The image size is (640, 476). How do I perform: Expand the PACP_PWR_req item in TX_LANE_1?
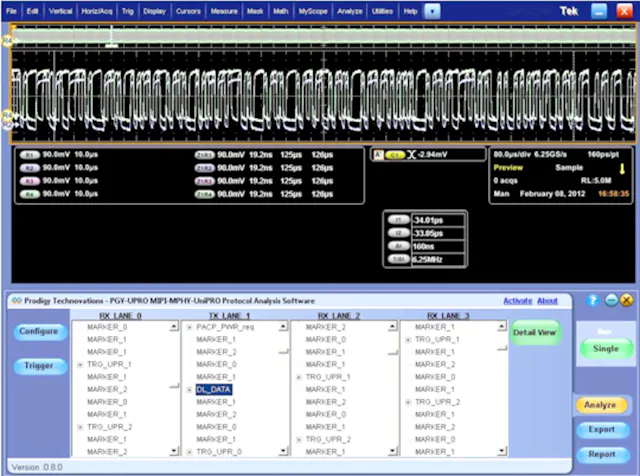tap(188, 327)
